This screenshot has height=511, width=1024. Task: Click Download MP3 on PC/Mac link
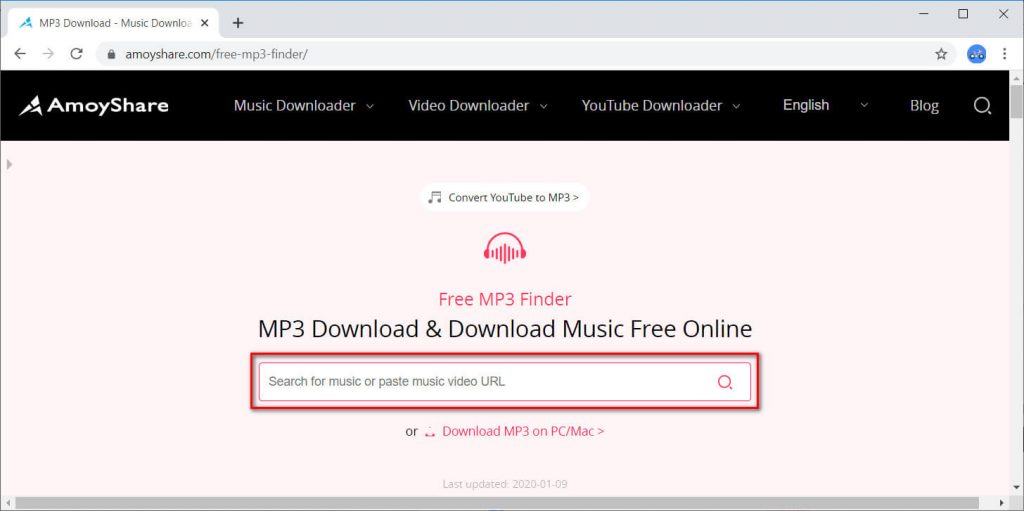click(523, 431)
